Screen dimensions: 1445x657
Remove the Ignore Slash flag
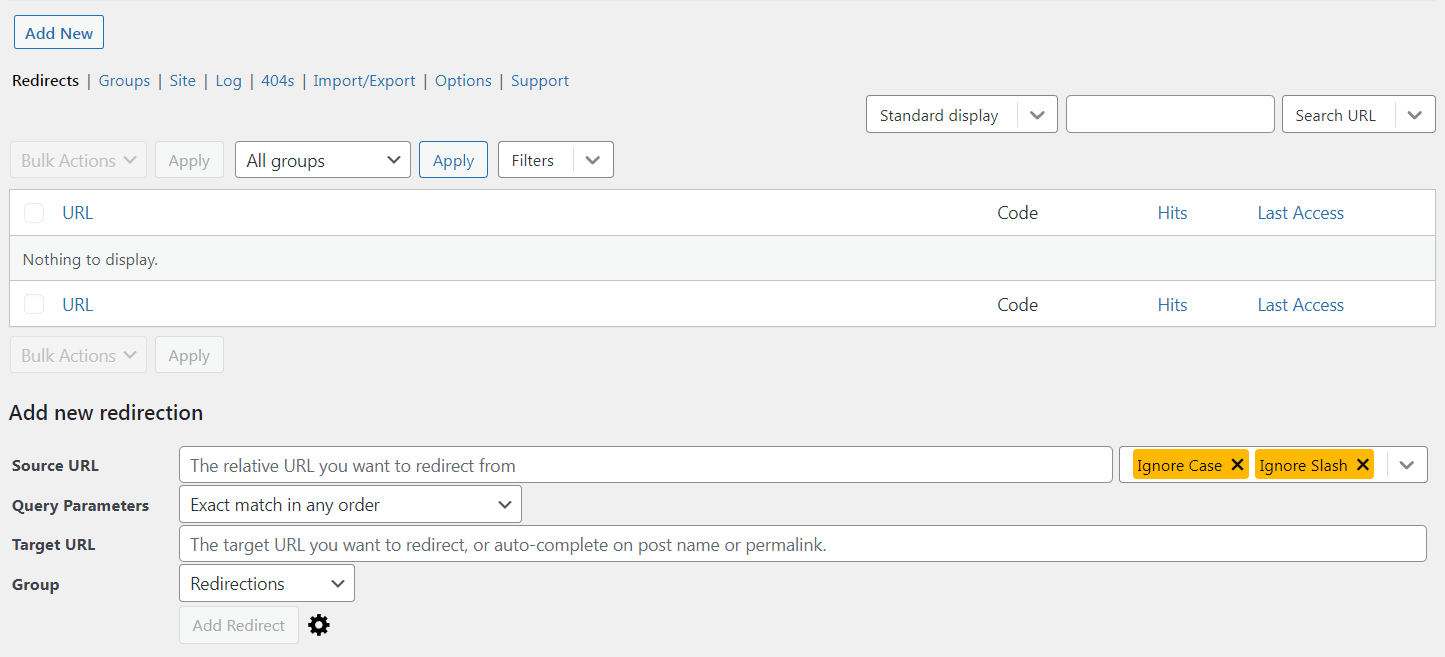1363,464
